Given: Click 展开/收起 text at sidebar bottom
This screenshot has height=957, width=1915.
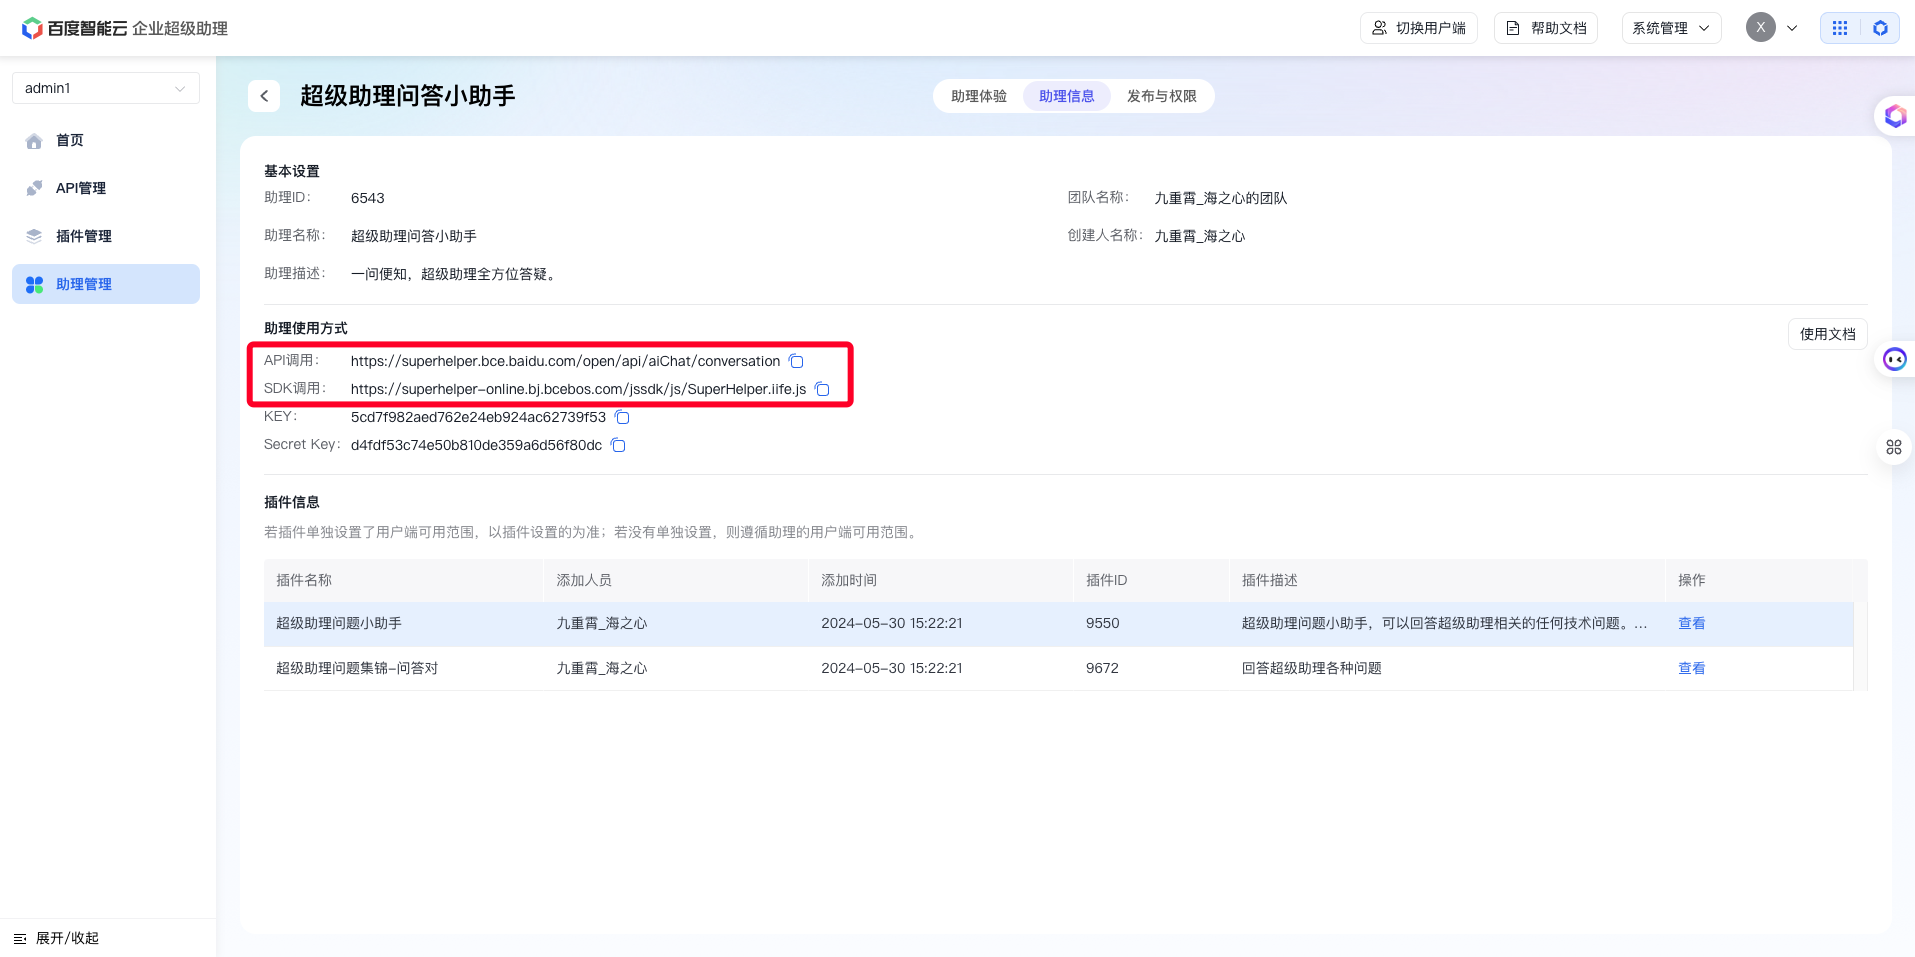Looking at the screenshot, I should coord(67,938).
